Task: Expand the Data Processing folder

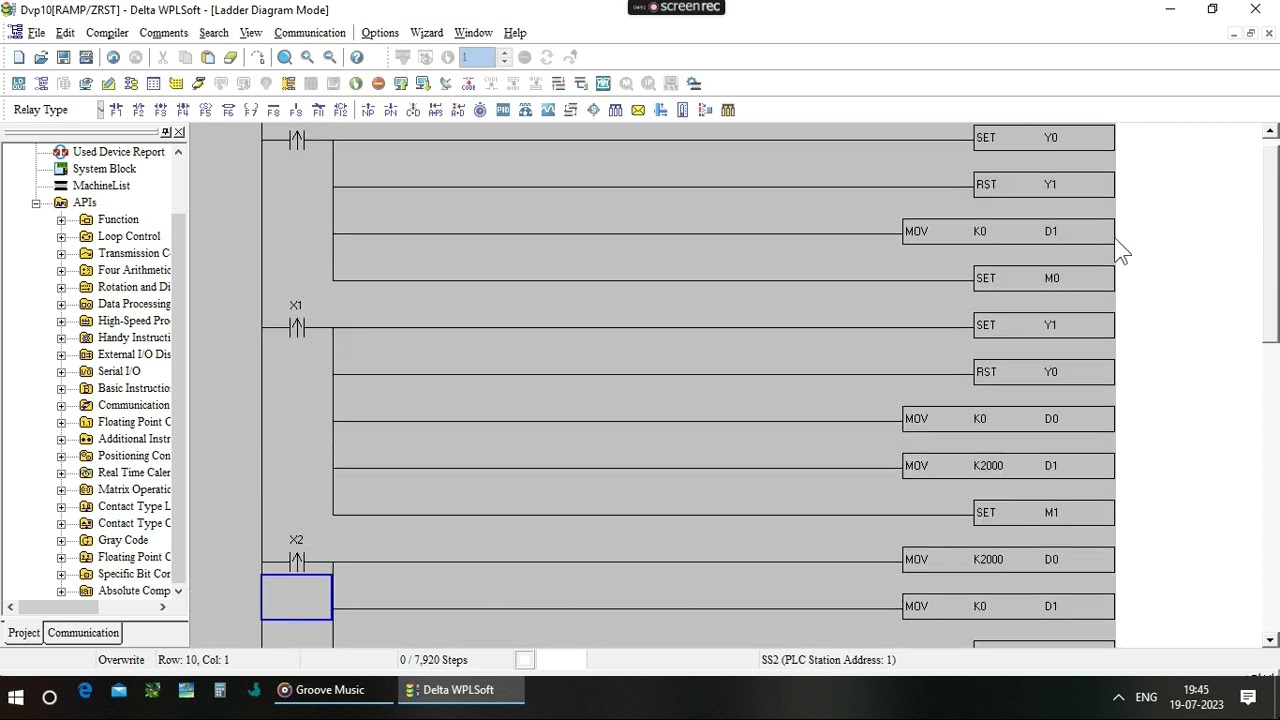Action: (61, 304)
